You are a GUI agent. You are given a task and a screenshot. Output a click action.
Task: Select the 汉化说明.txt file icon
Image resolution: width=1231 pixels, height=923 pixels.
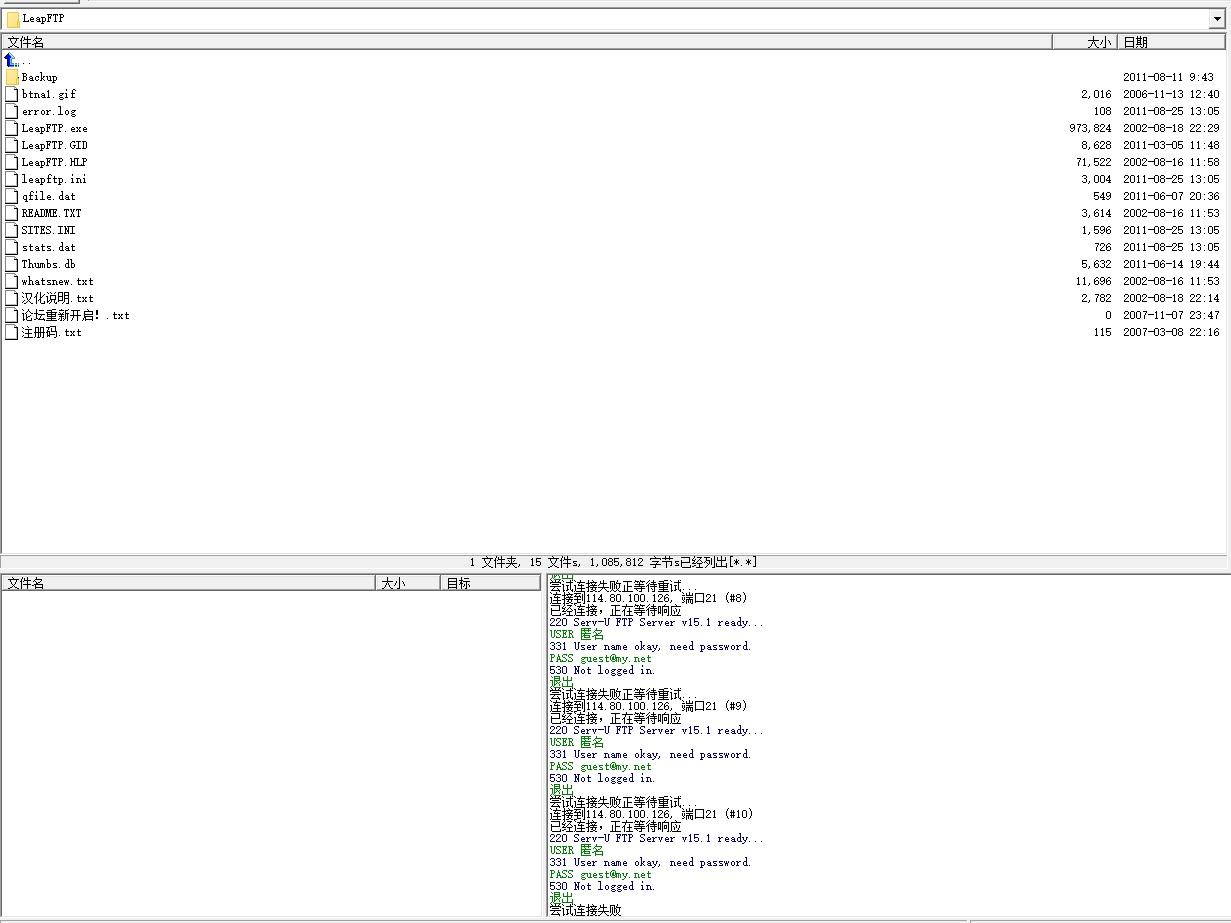12,298
